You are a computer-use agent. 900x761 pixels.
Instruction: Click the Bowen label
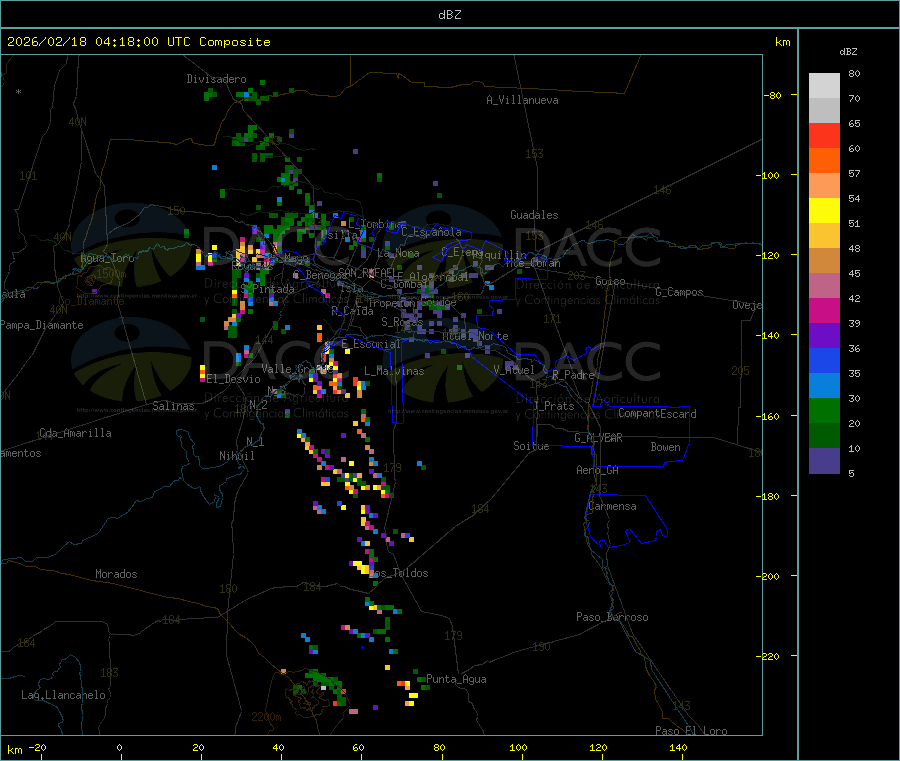665,446
